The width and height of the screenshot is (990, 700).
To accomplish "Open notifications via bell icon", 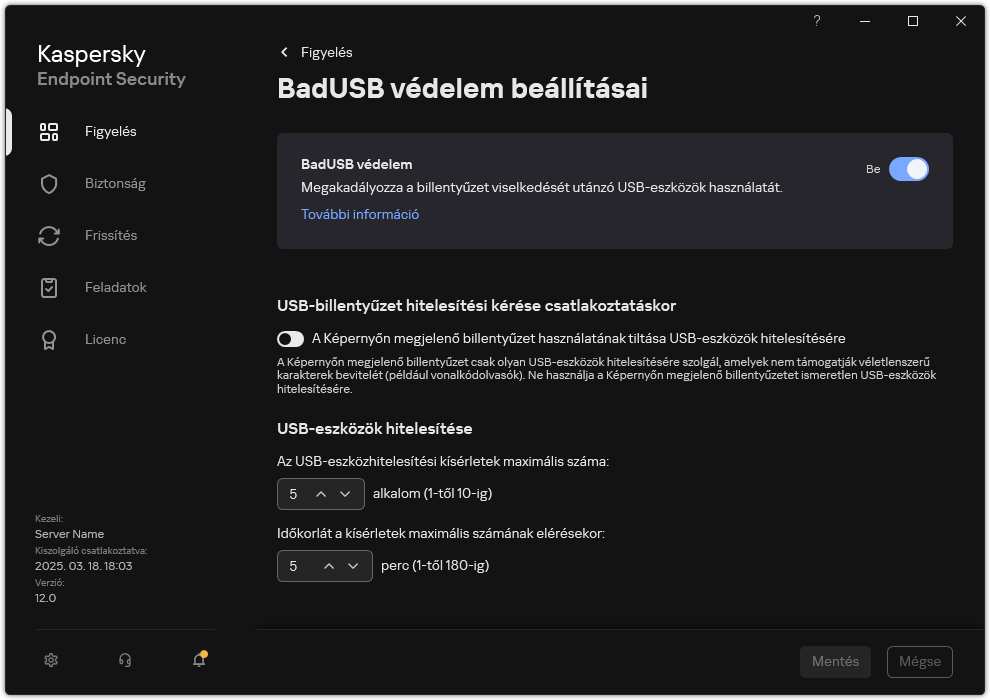I will coord(198,661).
